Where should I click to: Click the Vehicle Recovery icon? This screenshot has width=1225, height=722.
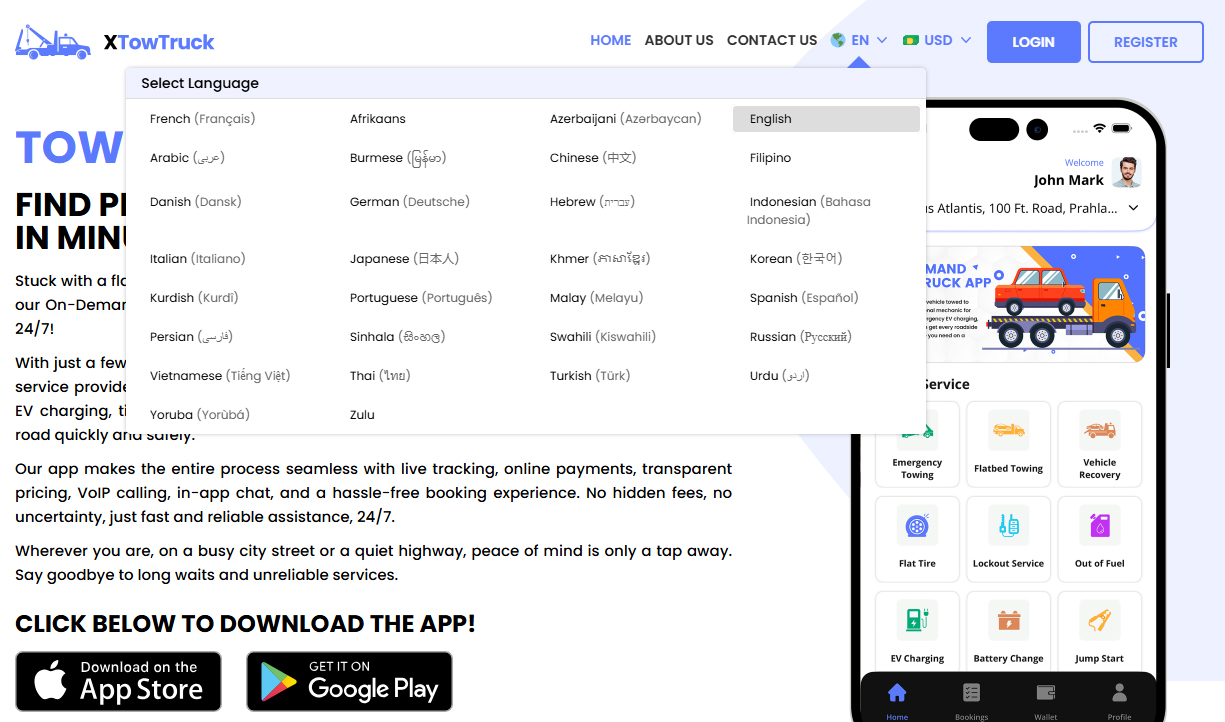(1099, 431)
